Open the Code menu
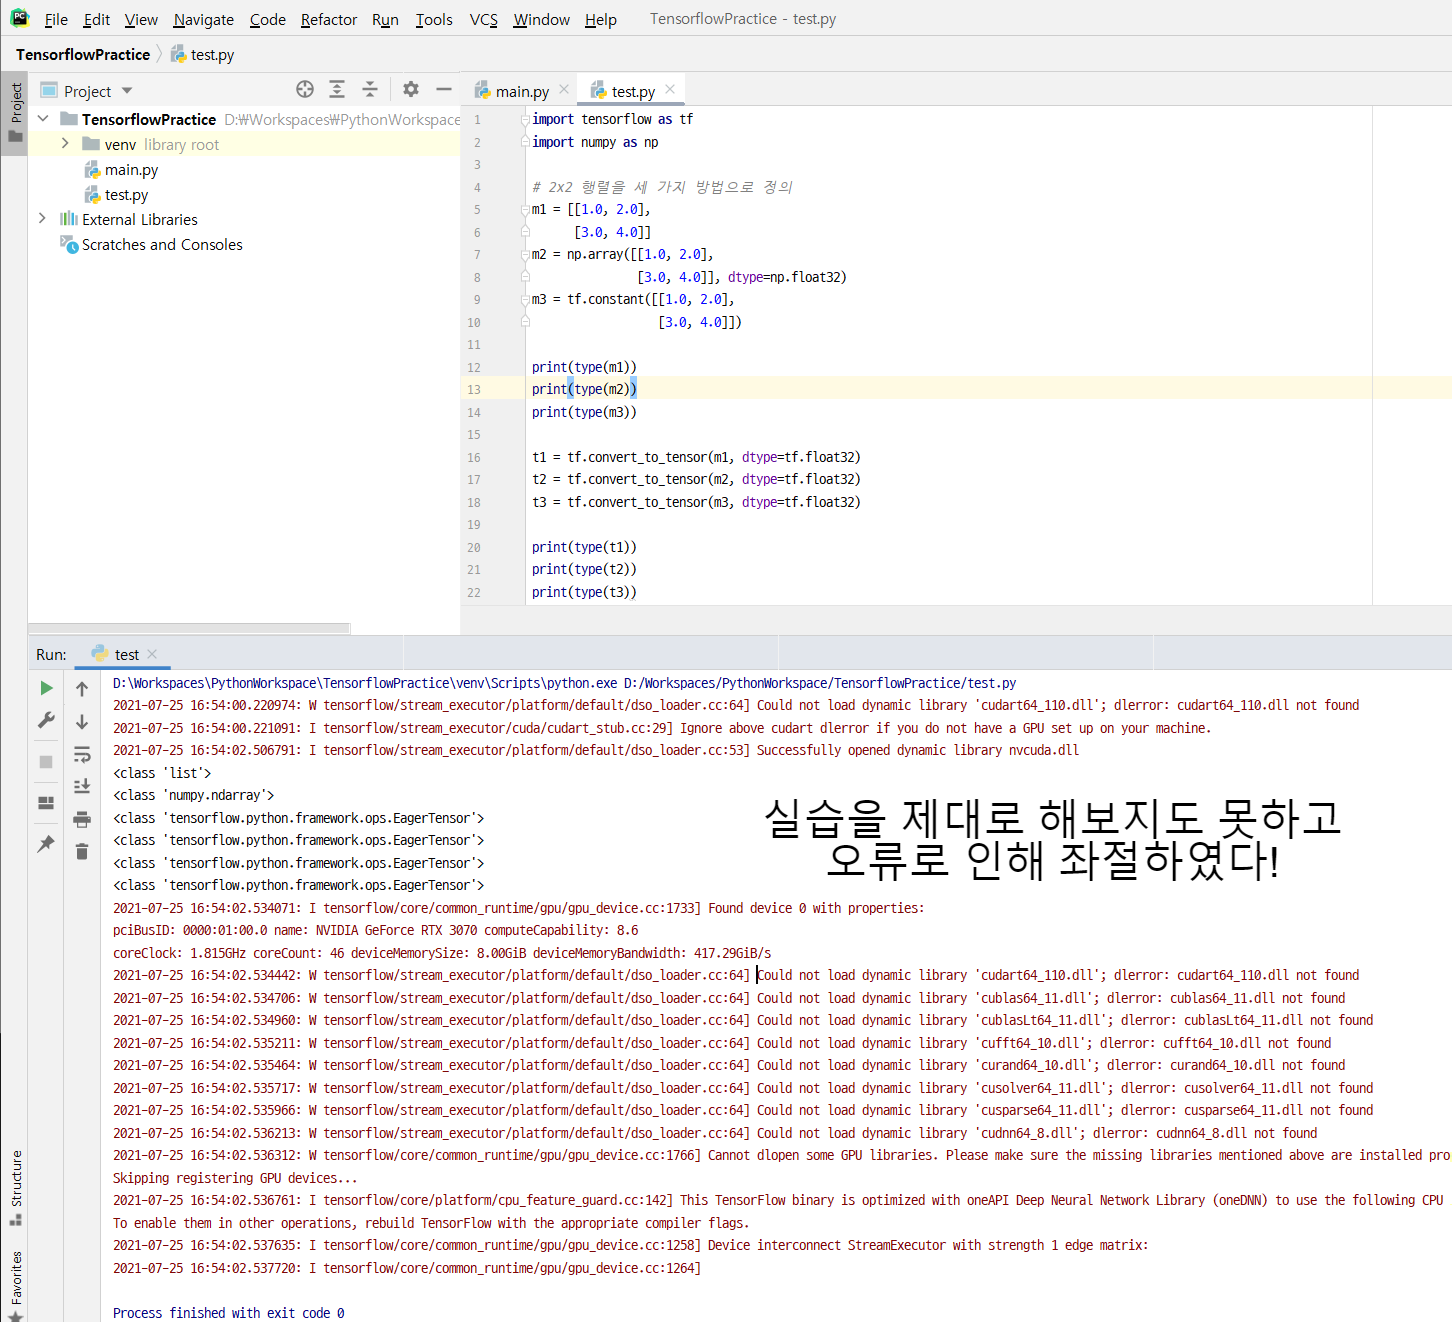Screen dimensions: 1452x1322 tap(267, 19)
